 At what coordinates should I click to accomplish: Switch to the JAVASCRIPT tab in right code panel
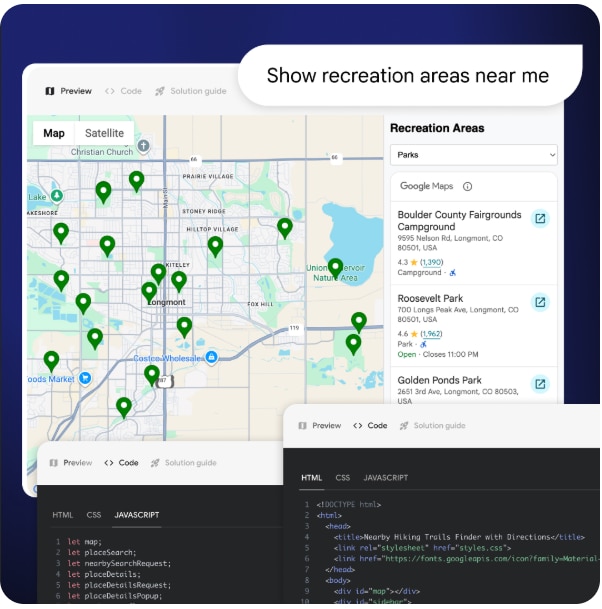coord(384,479)
